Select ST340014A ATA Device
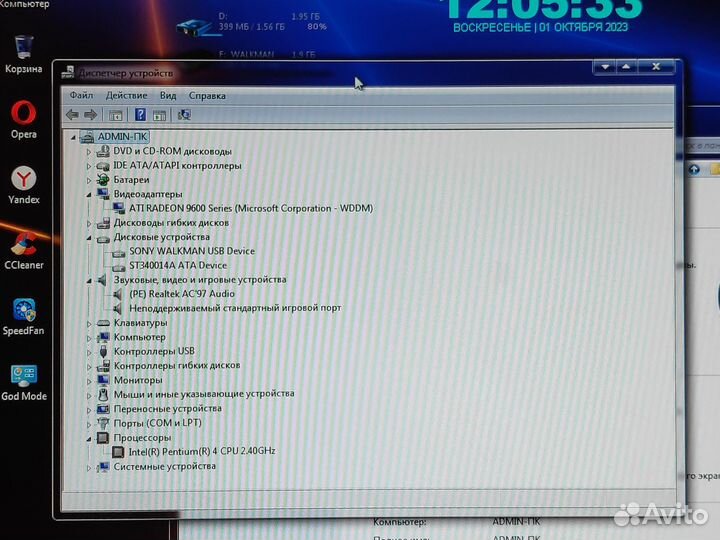The image size is (720, 540). 178,265
